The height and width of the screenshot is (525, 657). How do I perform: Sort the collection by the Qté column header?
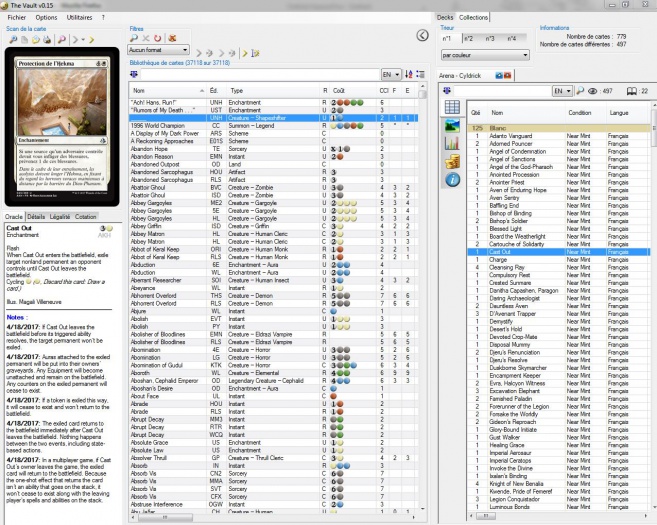click(x=477, y=113)
